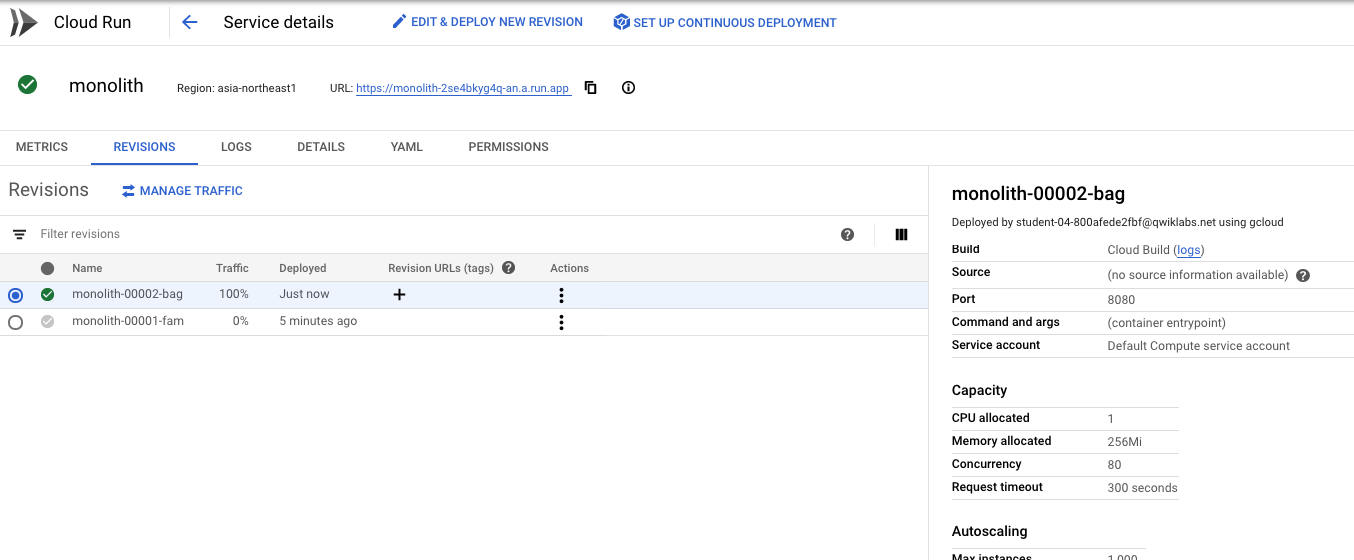The width and height of the screenshot is (1354, 560).
Task: Click the Cloud Run logo icon
Action: pos(24,22)
